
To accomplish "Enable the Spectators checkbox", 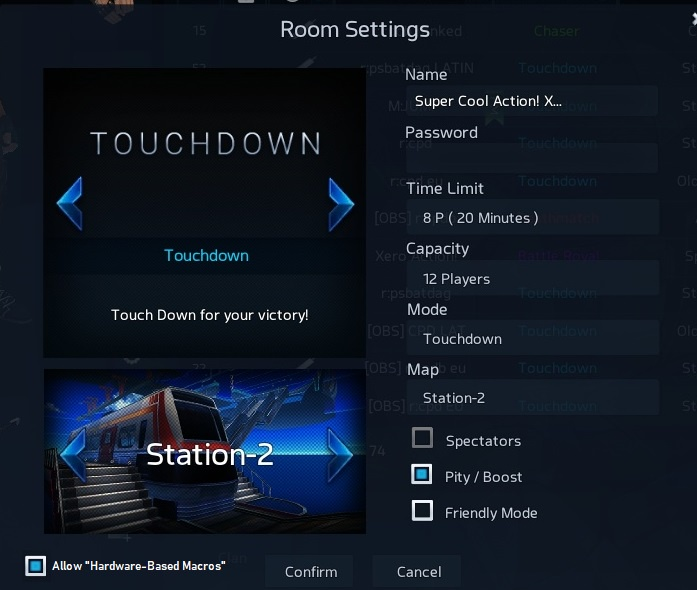I will tap(422, 438).
